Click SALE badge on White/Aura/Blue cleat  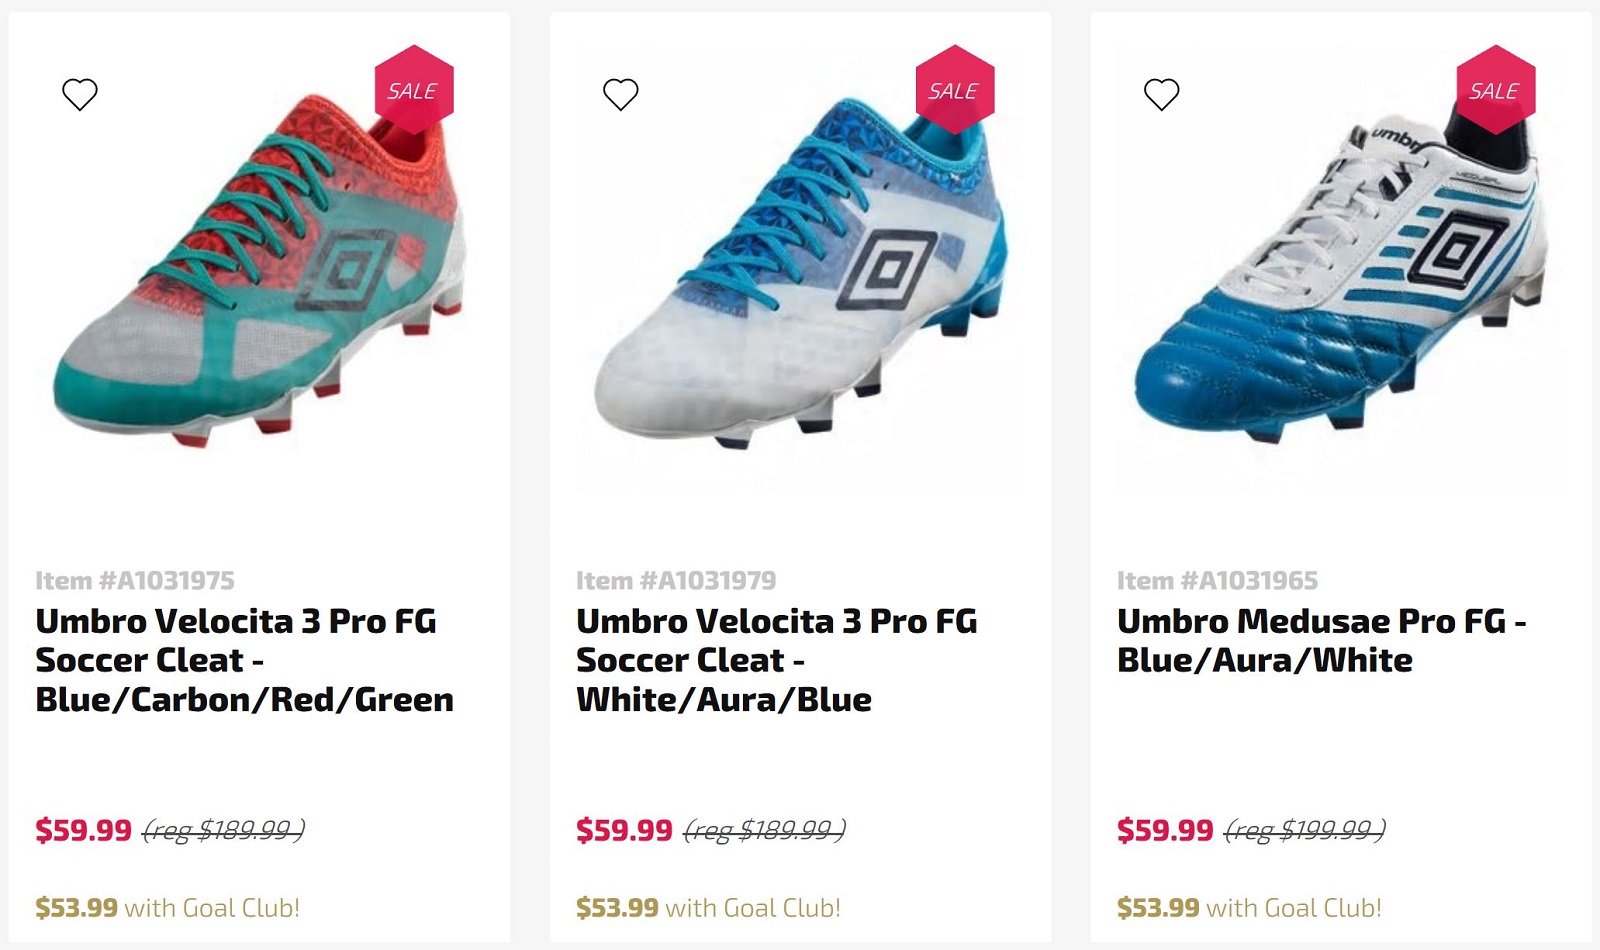tap(954, 90)
